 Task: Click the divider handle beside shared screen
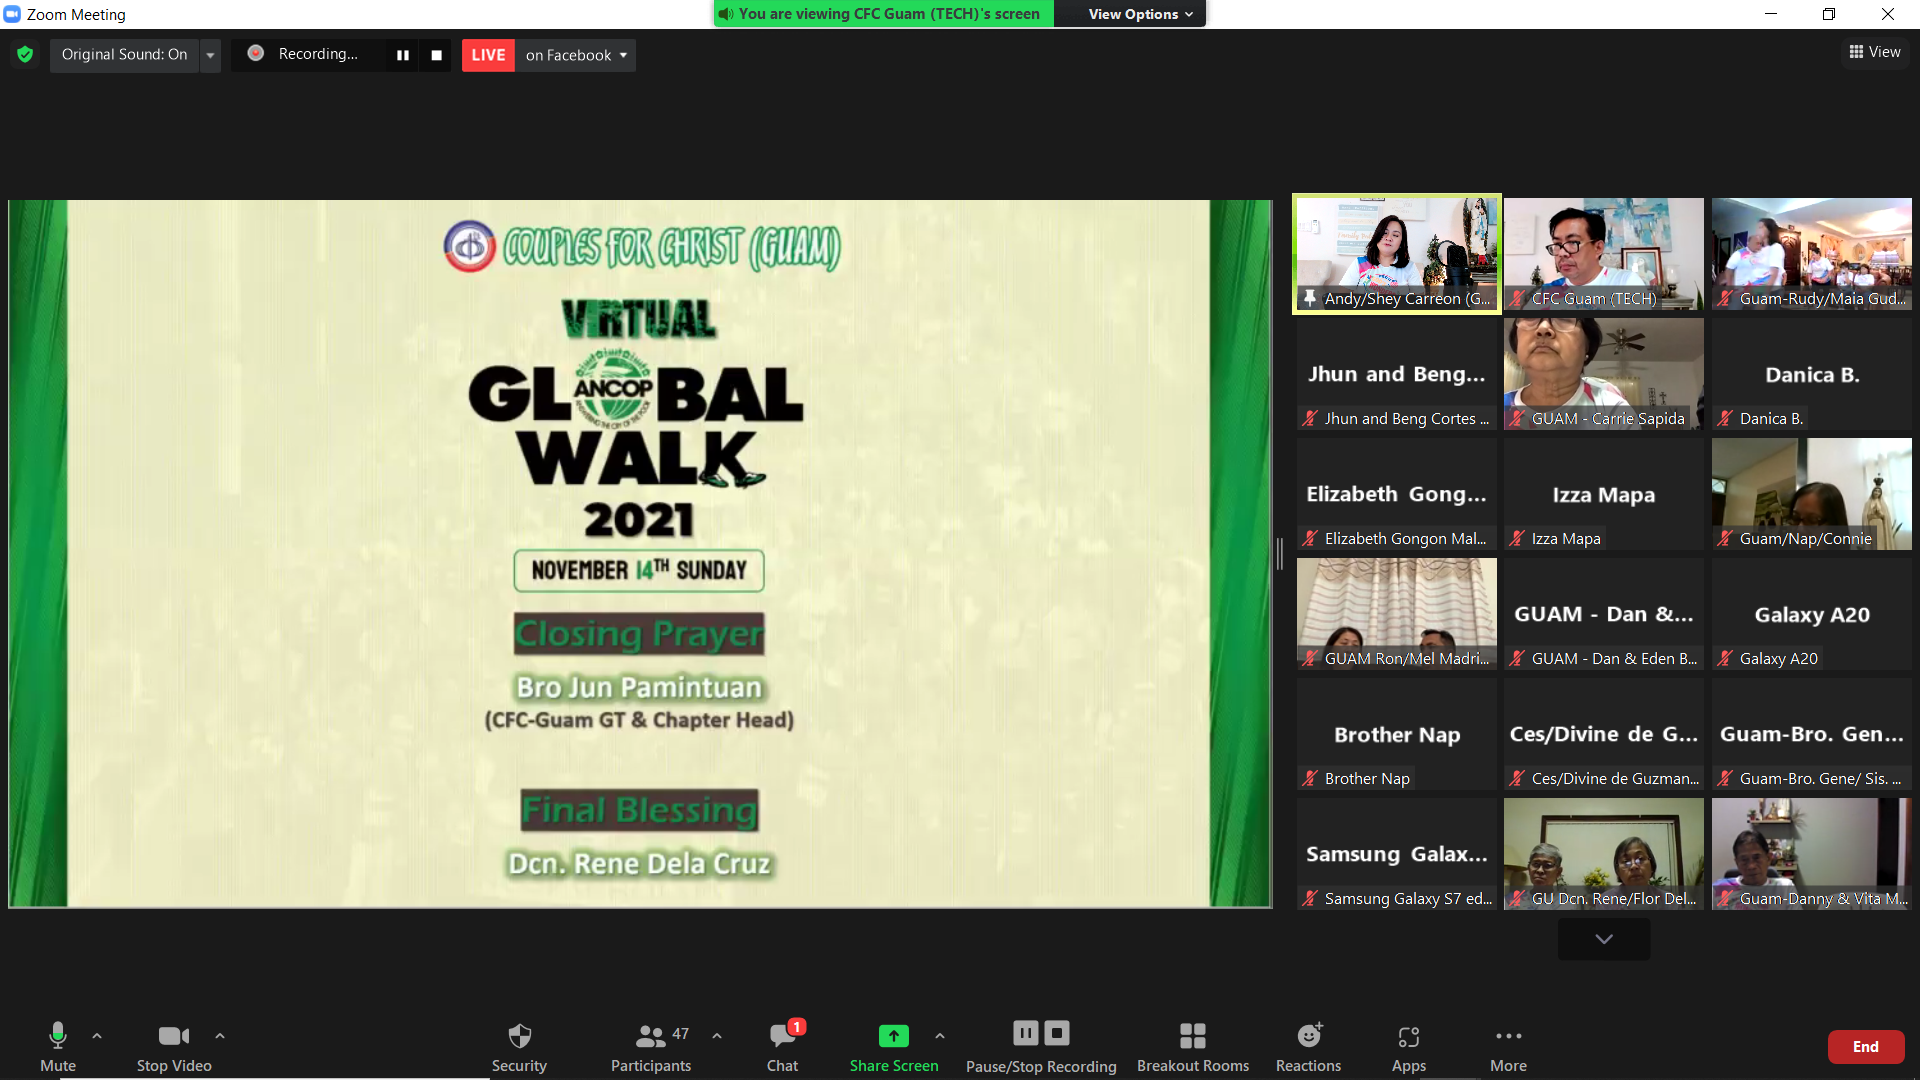1280,554
